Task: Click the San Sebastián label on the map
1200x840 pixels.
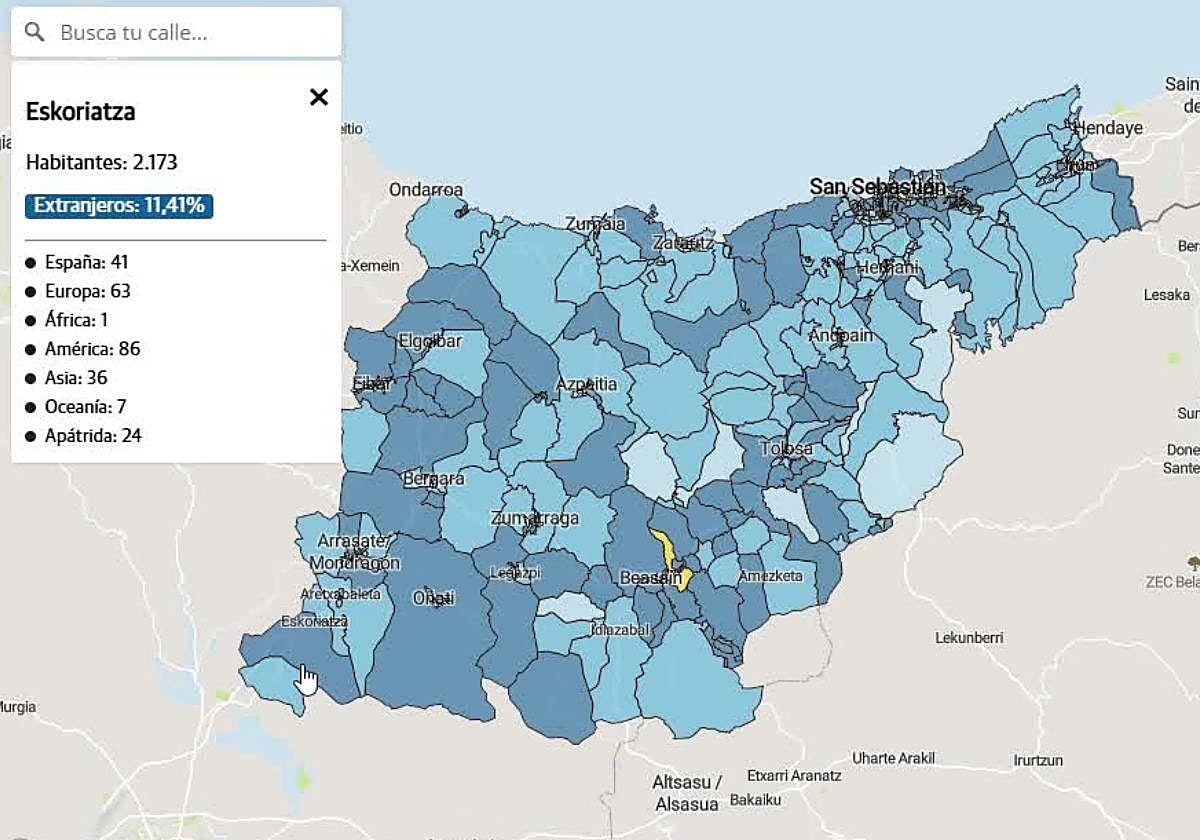Action: 877,187
